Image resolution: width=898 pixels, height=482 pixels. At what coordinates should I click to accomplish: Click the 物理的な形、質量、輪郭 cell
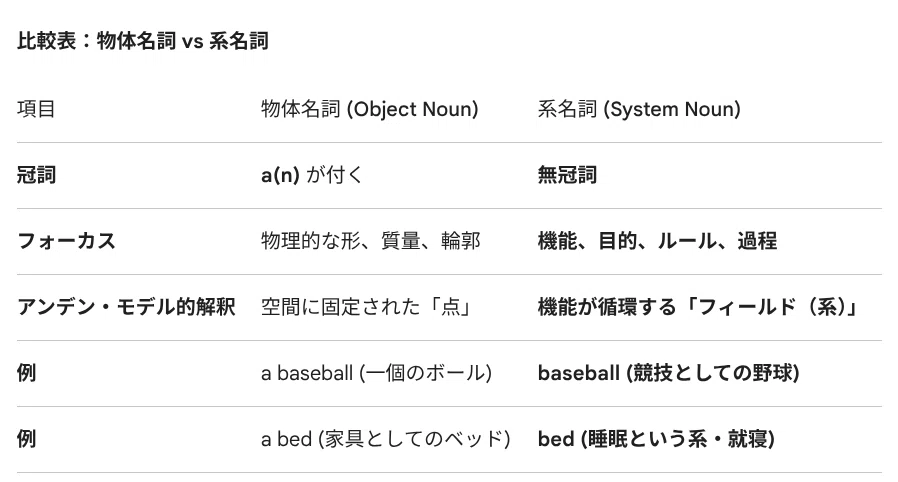(371, 241)
